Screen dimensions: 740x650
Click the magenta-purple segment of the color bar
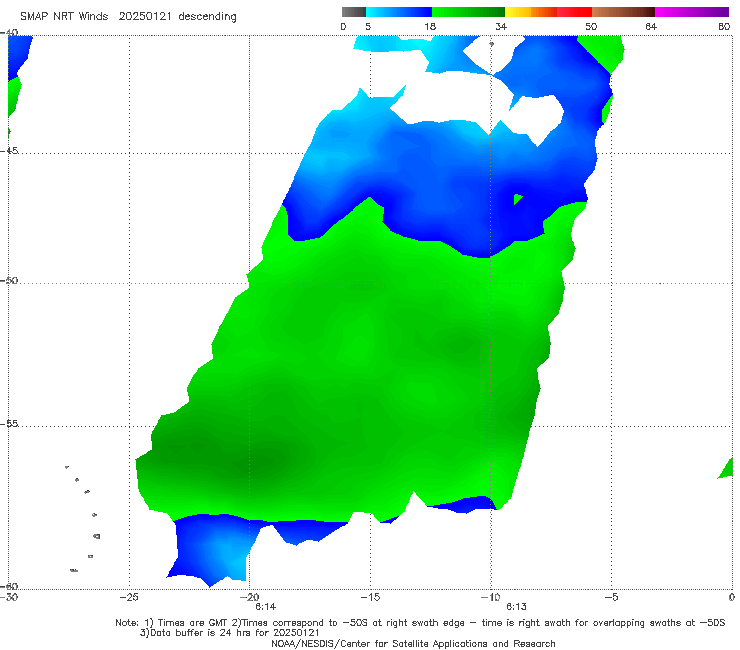692,12
